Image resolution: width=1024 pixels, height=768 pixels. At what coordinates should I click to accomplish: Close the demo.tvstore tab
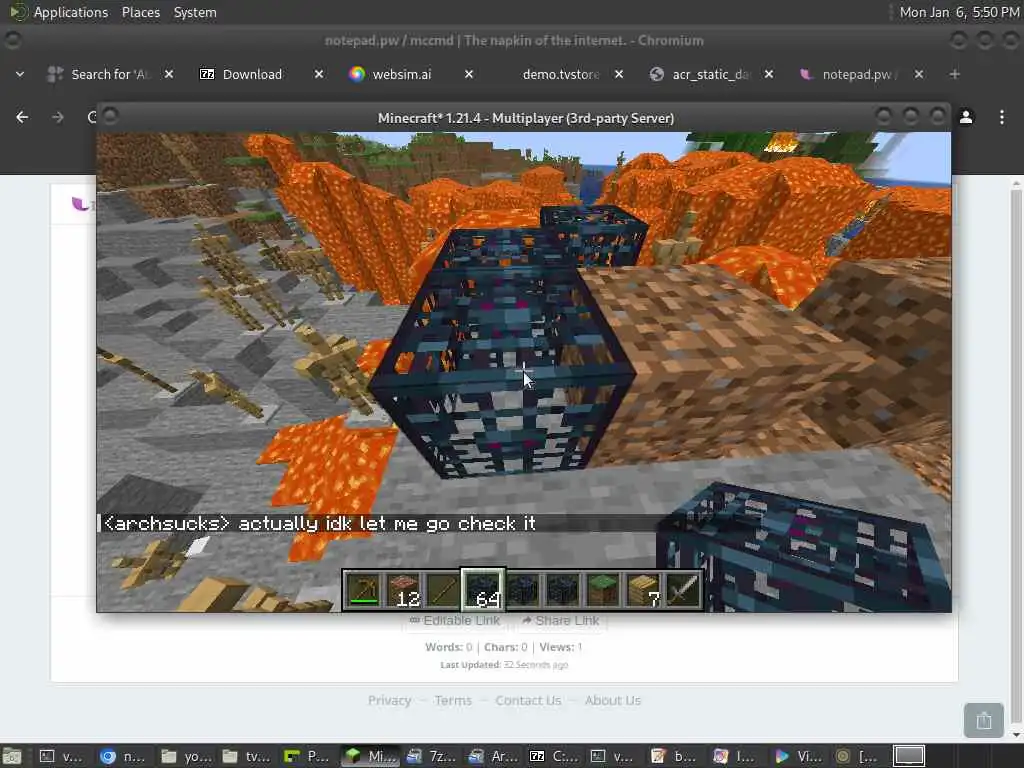(x=619, y=74)
